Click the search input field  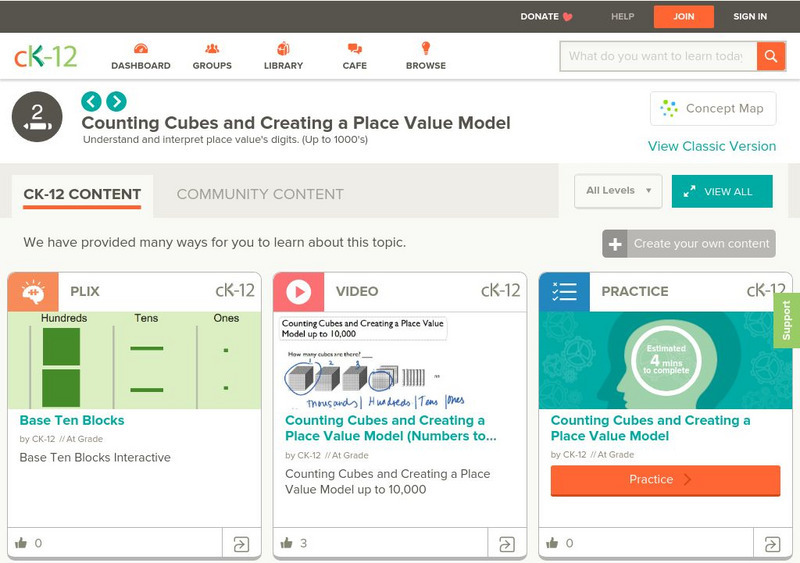(657, 56)
